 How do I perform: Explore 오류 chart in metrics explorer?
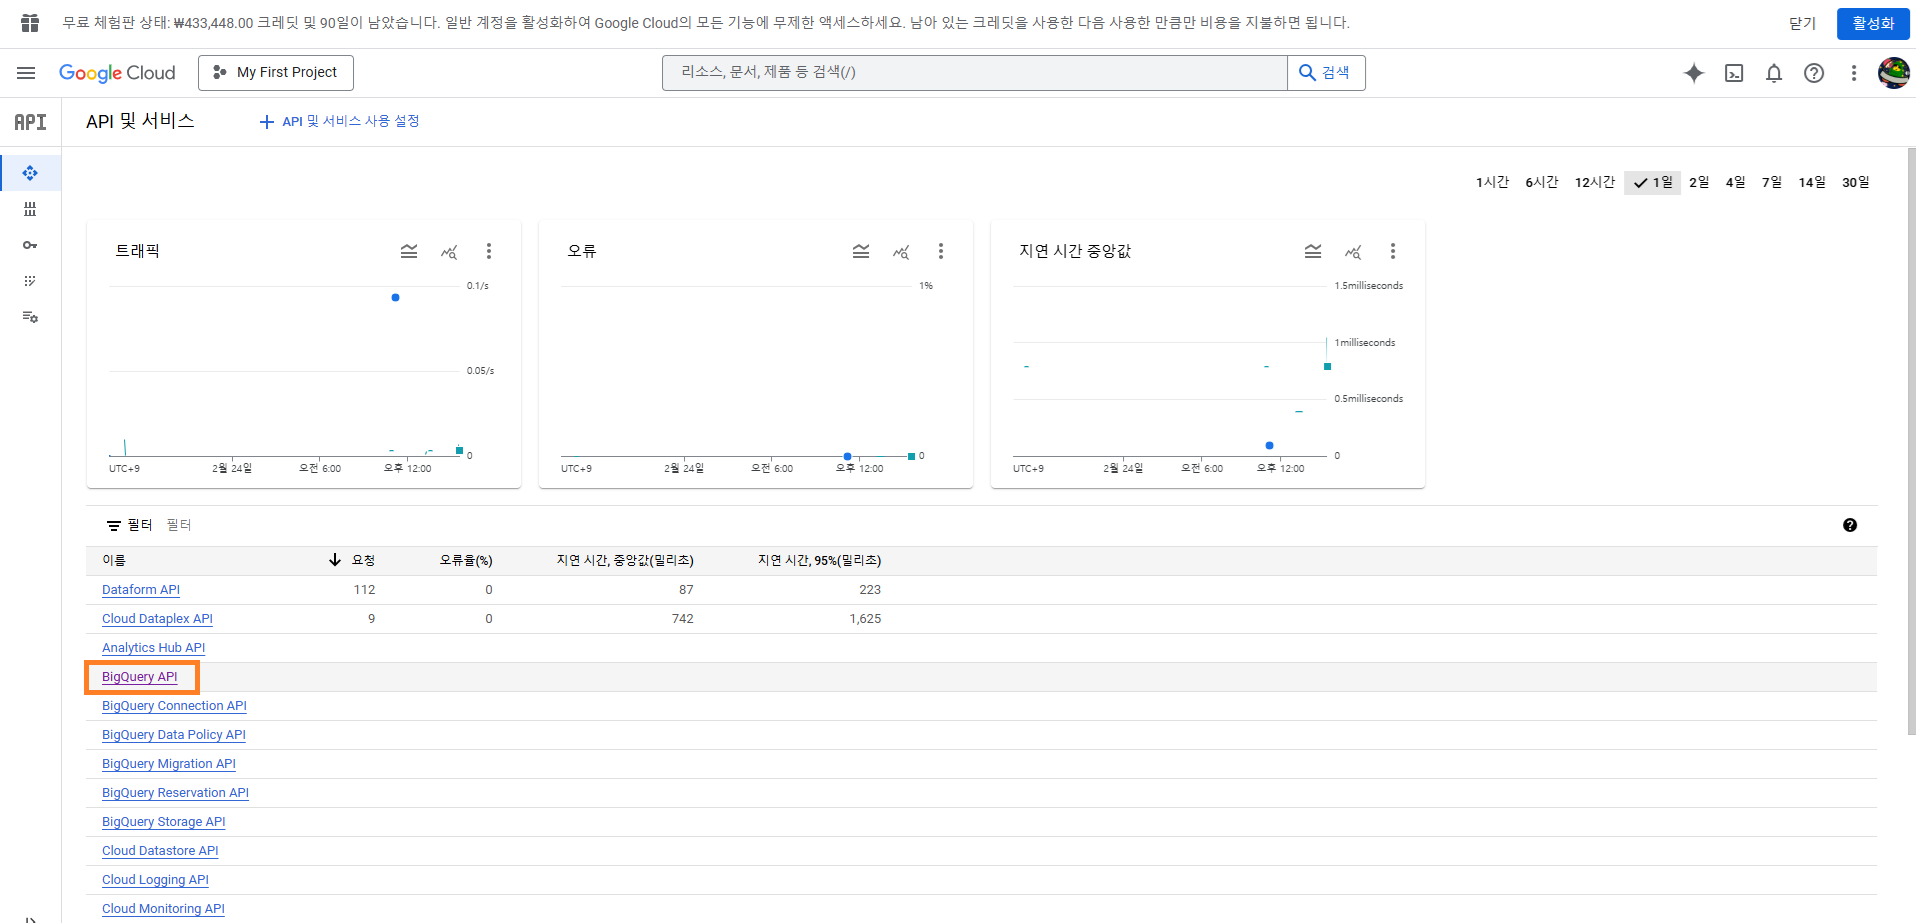click(x=901, y=252)
